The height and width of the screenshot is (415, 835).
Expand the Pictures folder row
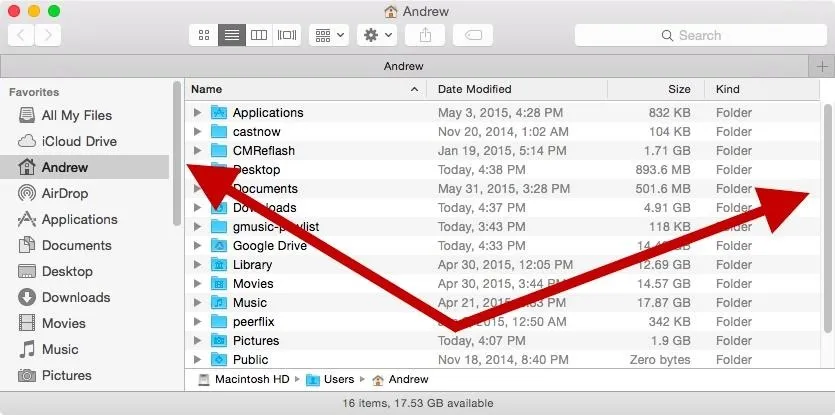coord(198,340)
